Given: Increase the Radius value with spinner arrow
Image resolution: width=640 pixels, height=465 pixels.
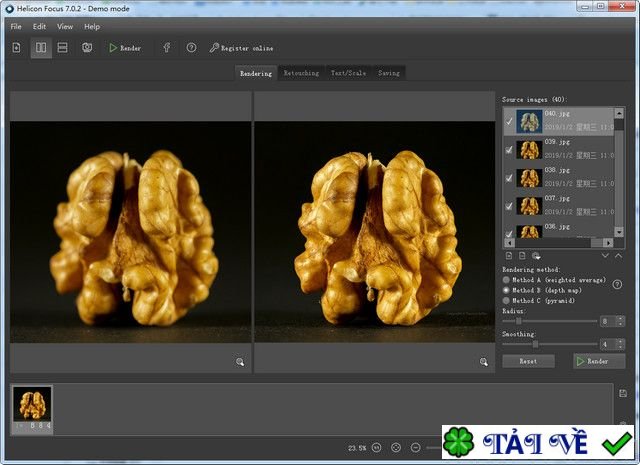Looking at the screenshot, I should coord(620,318).
